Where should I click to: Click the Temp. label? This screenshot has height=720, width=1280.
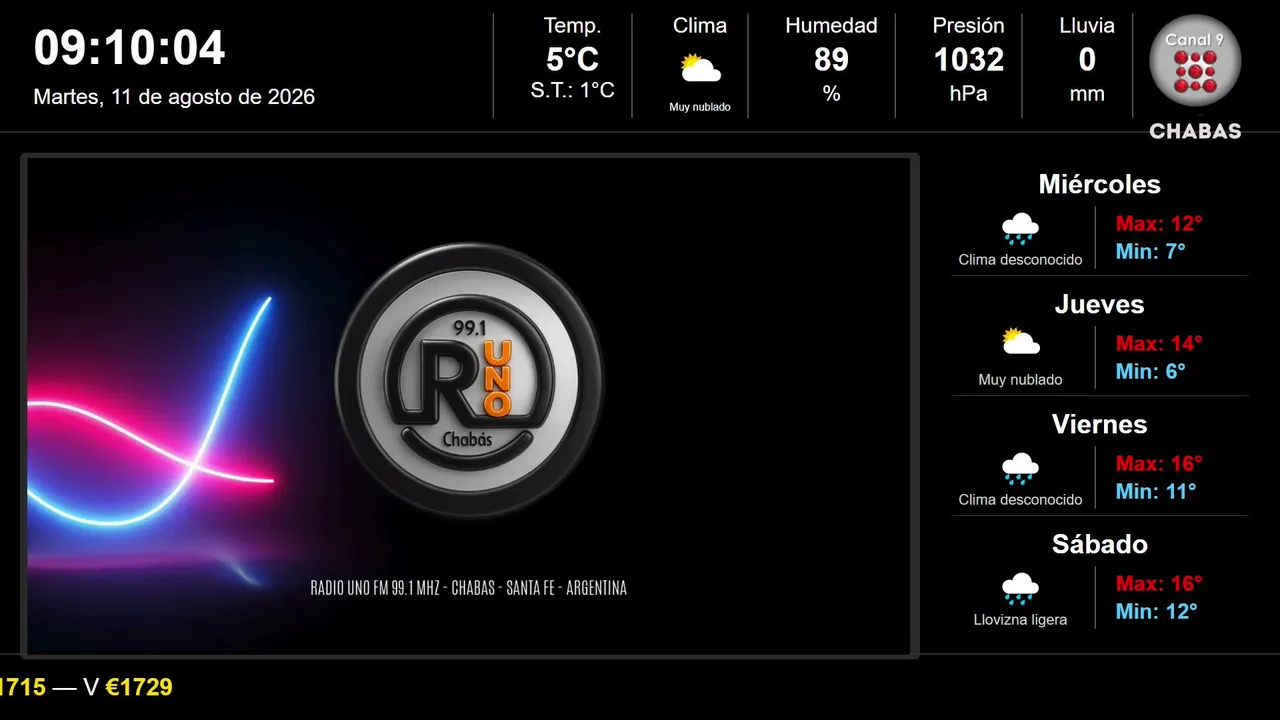(572, 26)
